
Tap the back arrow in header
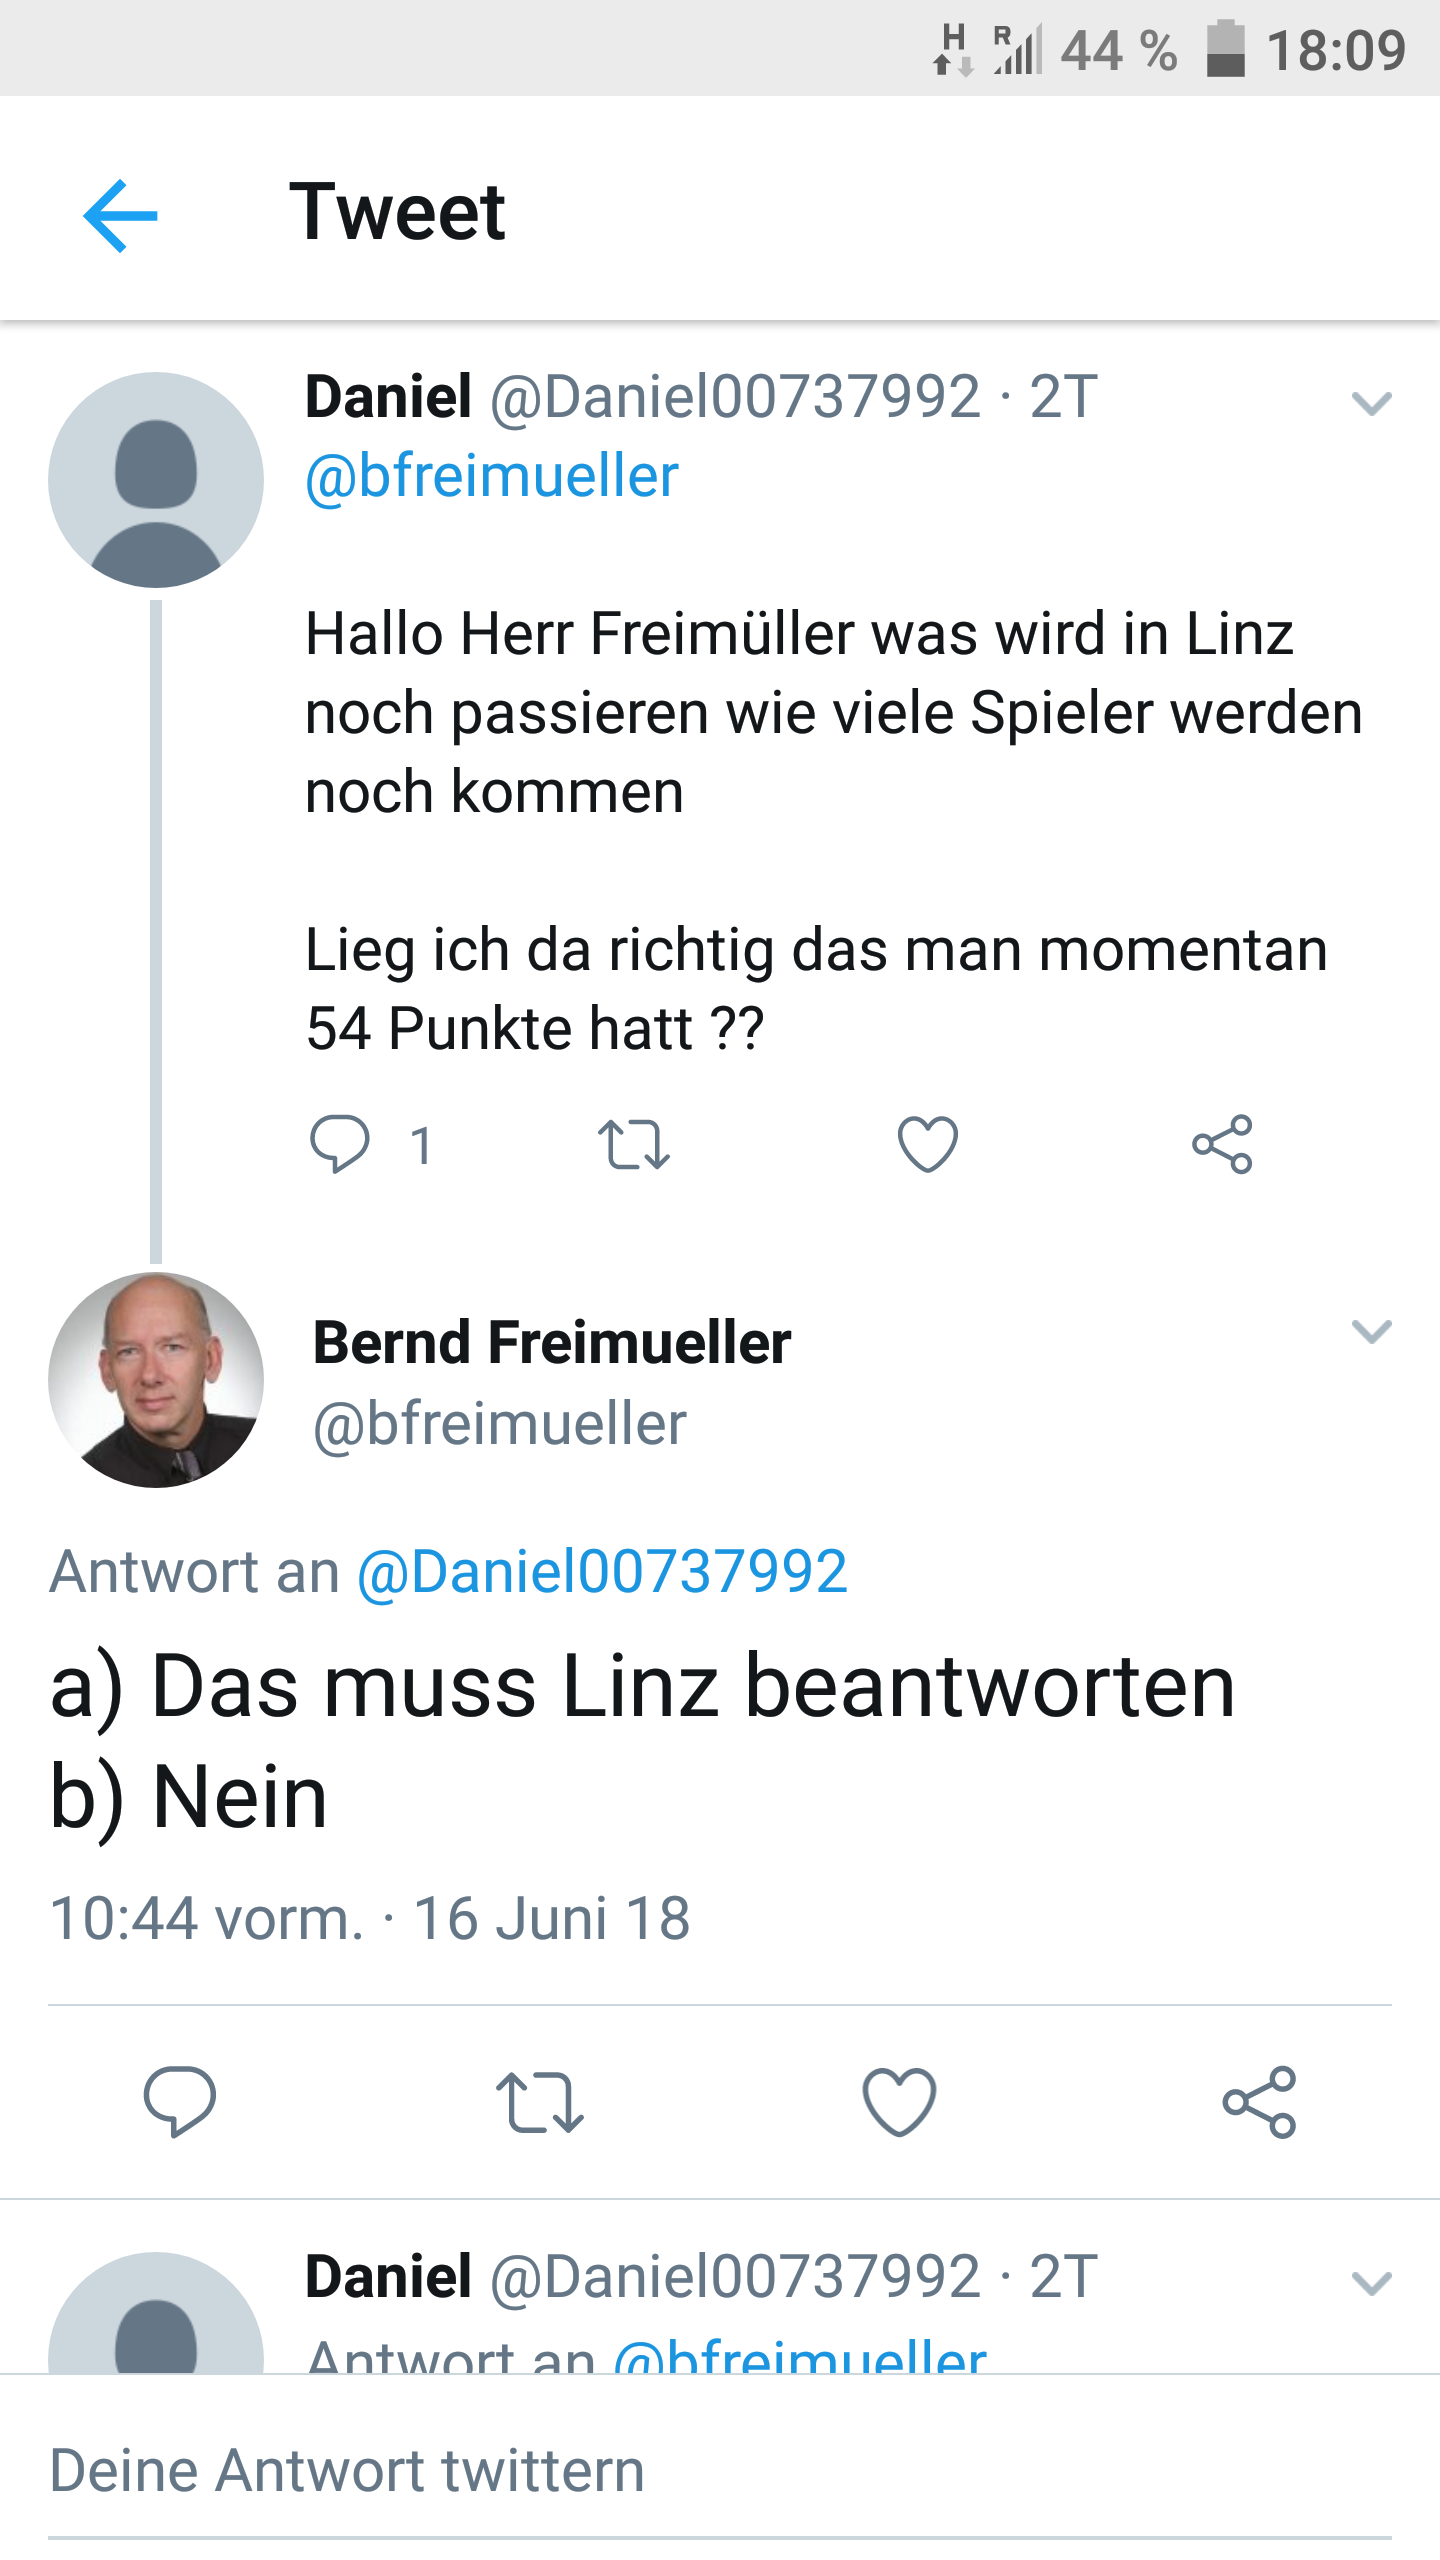(120, 215)
